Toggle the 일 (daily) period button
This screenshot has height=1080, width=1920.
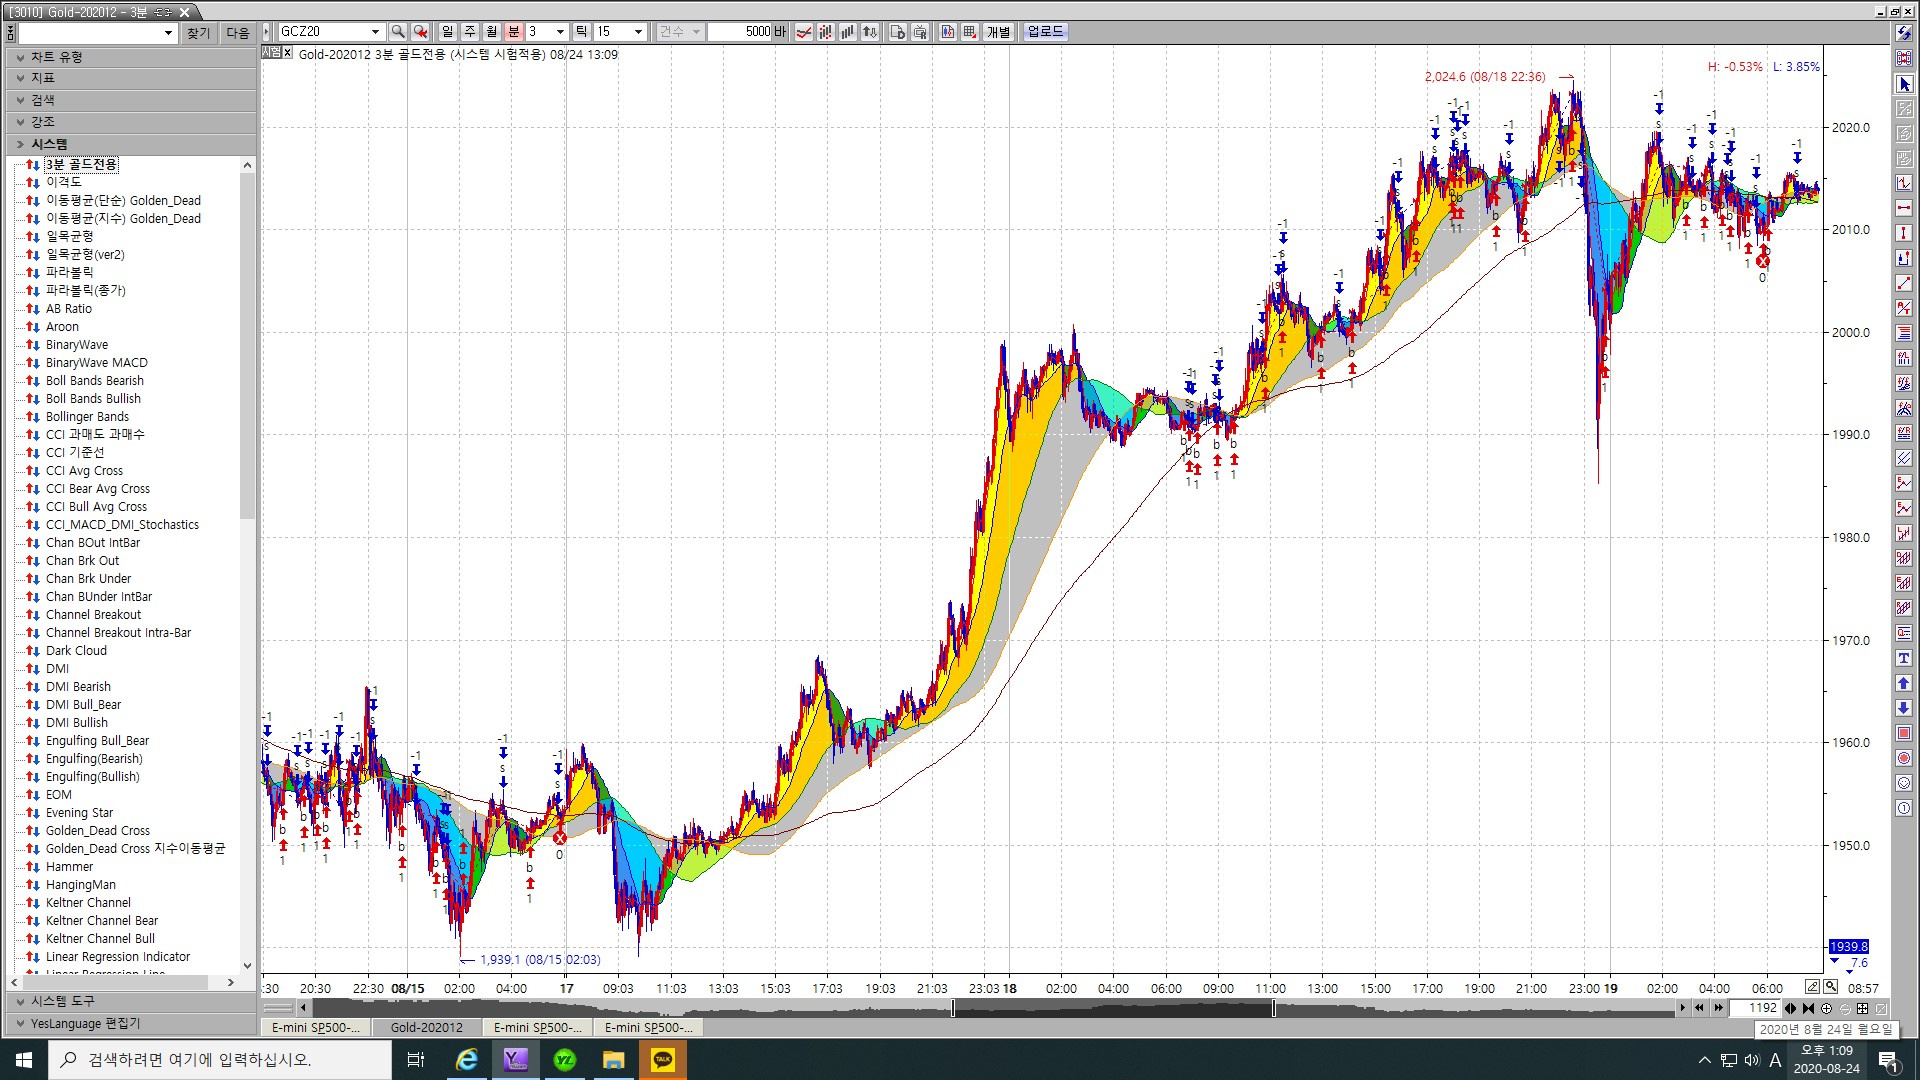tap(447, 32)
